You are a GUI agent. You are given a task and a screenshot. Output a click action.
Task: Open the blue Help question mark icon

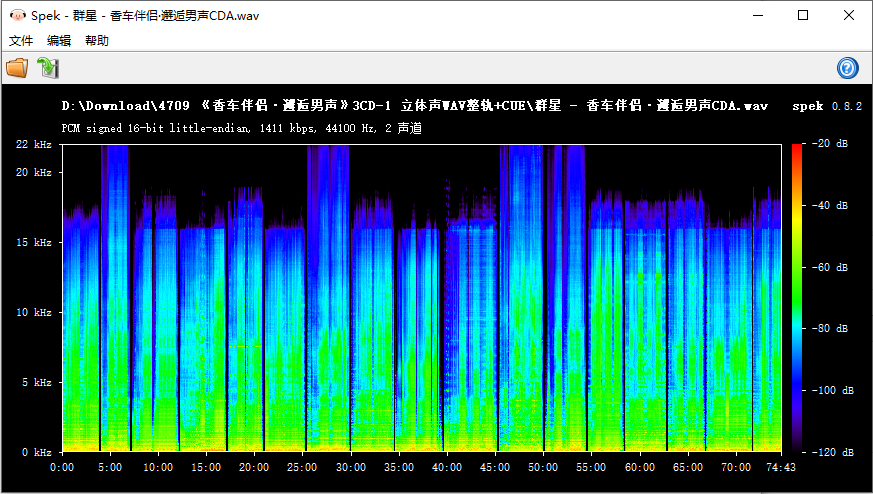[x=847, y=68]
